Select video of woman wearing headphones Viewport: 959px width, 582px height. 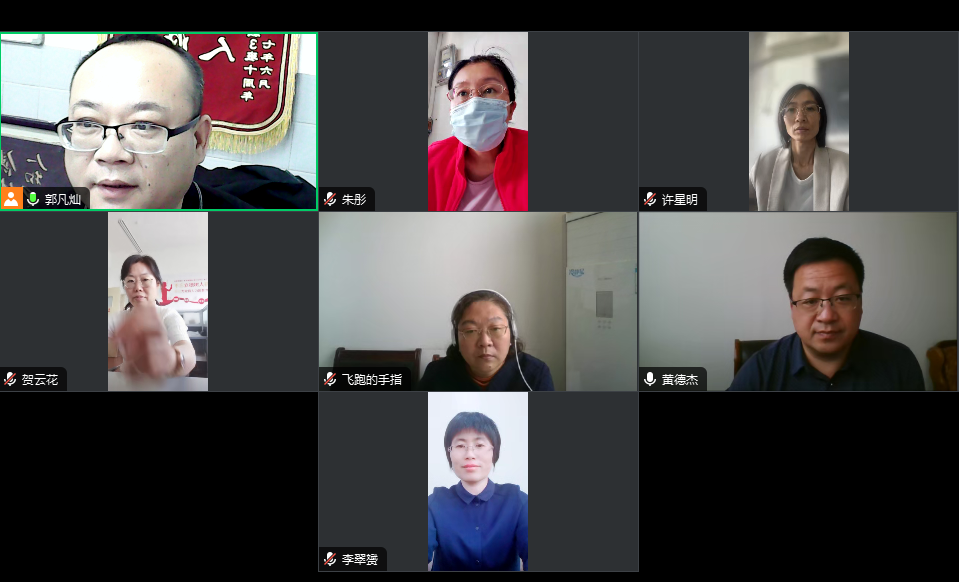[x=478, y=301]
